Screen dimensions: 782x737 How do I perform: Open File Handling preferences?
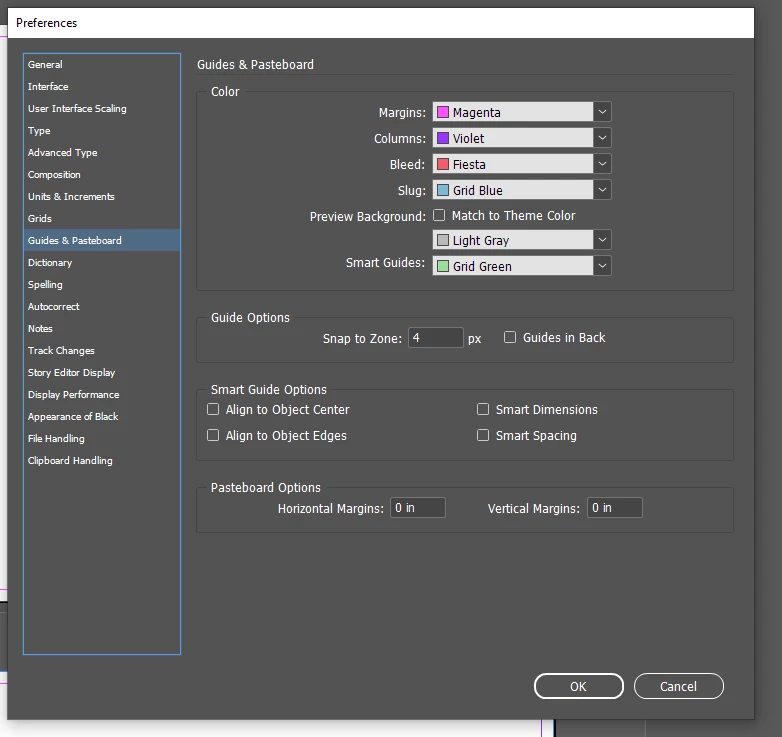coord(102,438)
